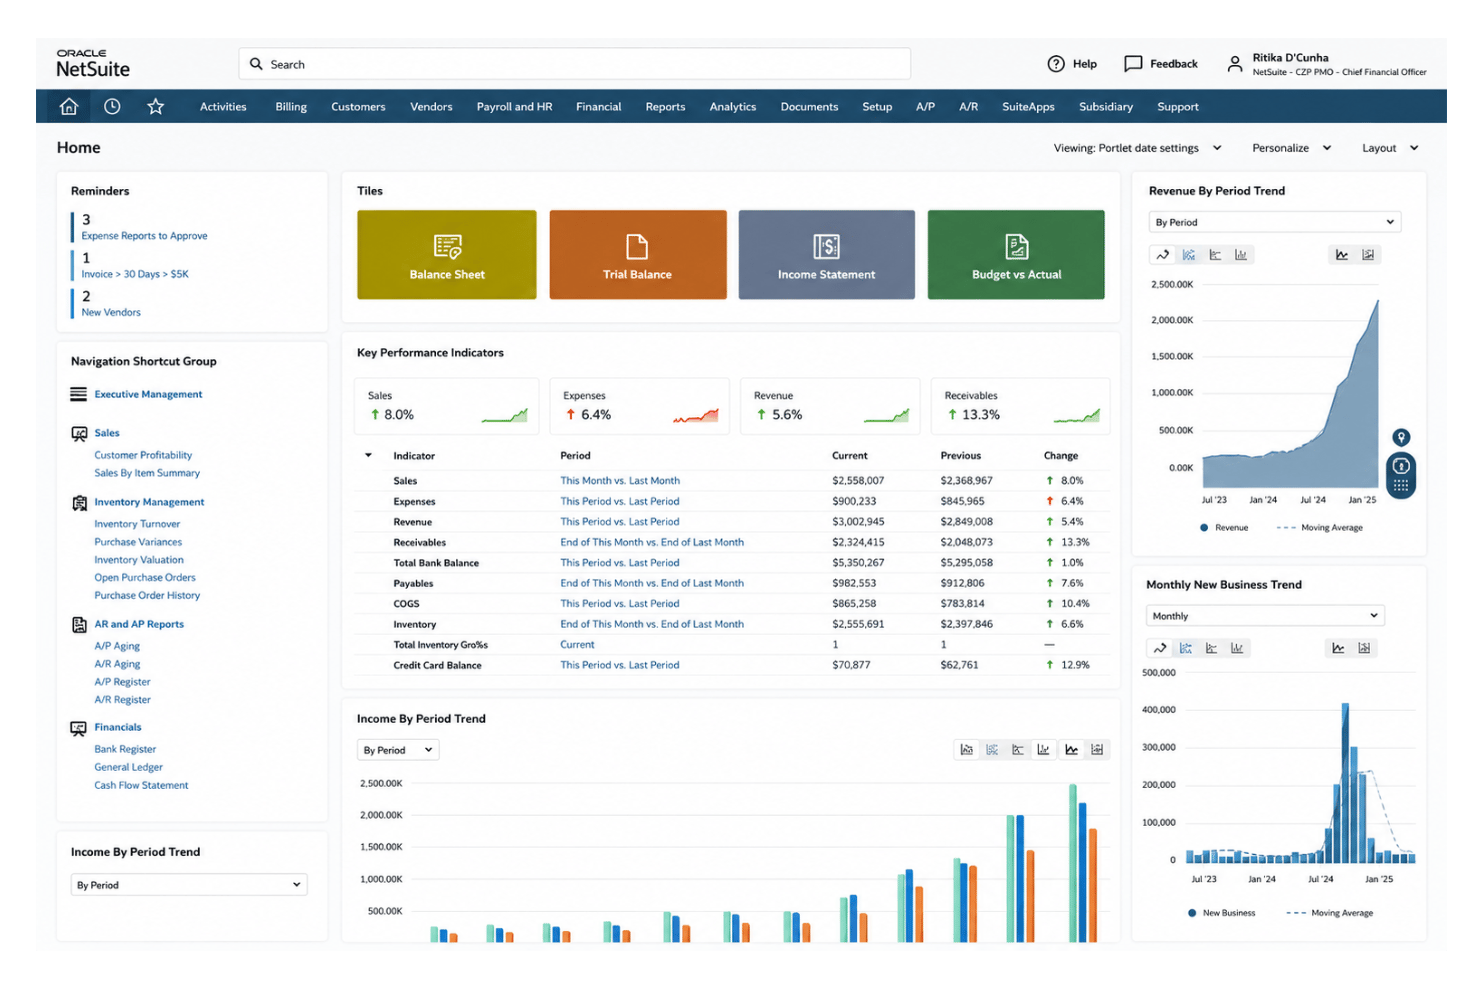Select column chart icon in Monthly New Business Trend

coord(1237,648)
